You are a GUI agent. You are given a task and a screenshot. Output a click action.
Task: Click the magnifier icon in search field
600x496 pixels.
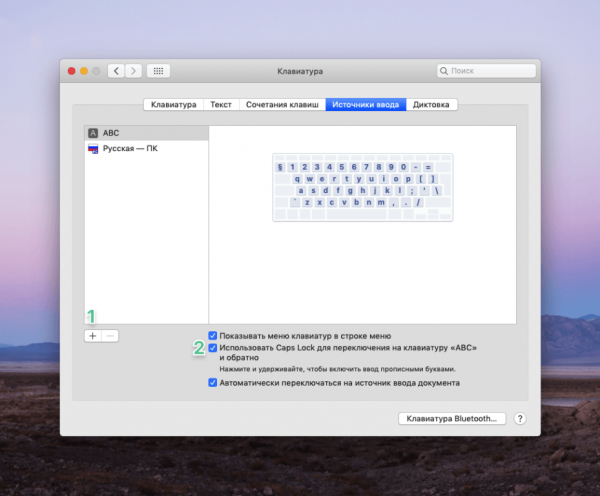[444, 71]
